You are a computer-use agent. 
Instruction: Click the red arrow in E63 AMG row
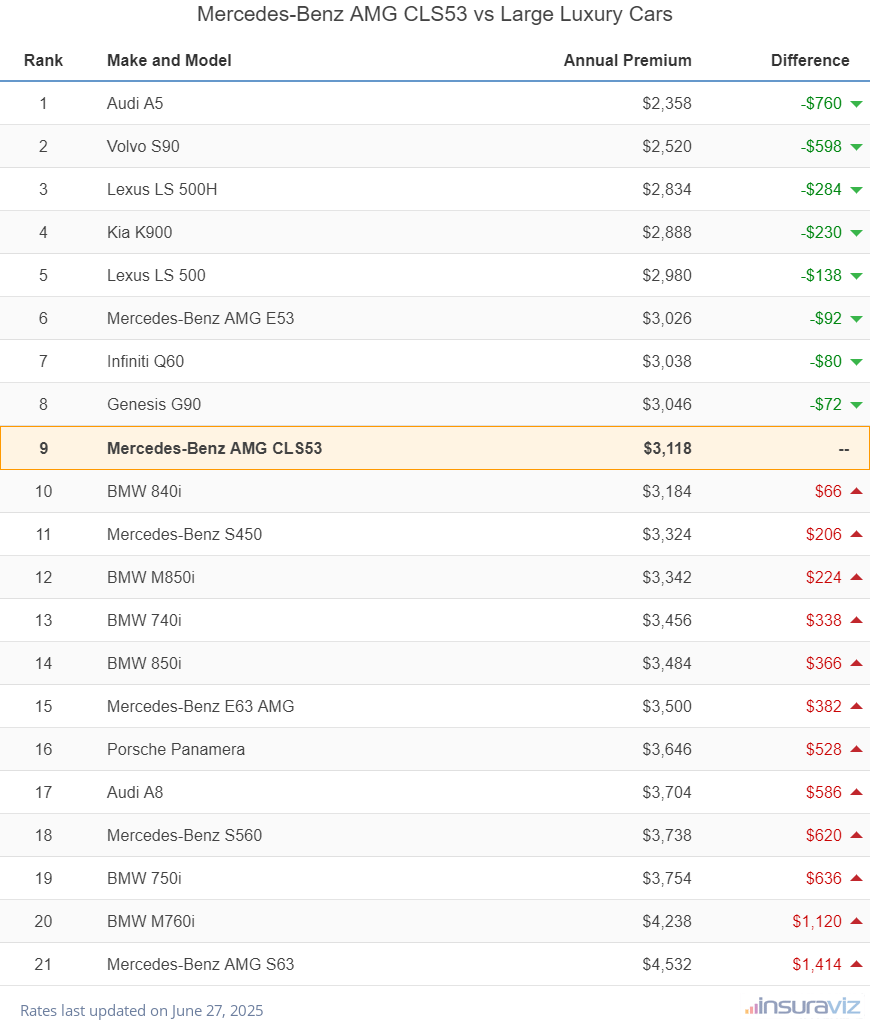(856, 705)
